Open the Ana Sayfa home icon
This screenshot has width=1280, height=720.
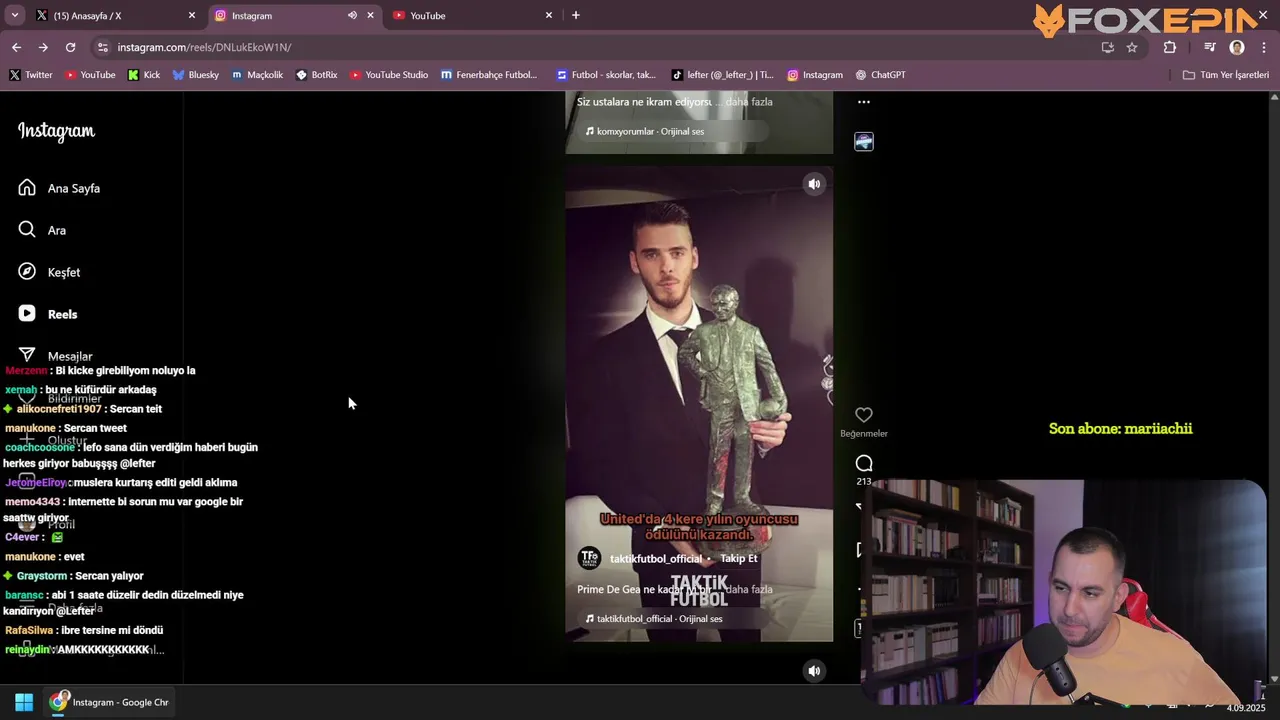27,188
